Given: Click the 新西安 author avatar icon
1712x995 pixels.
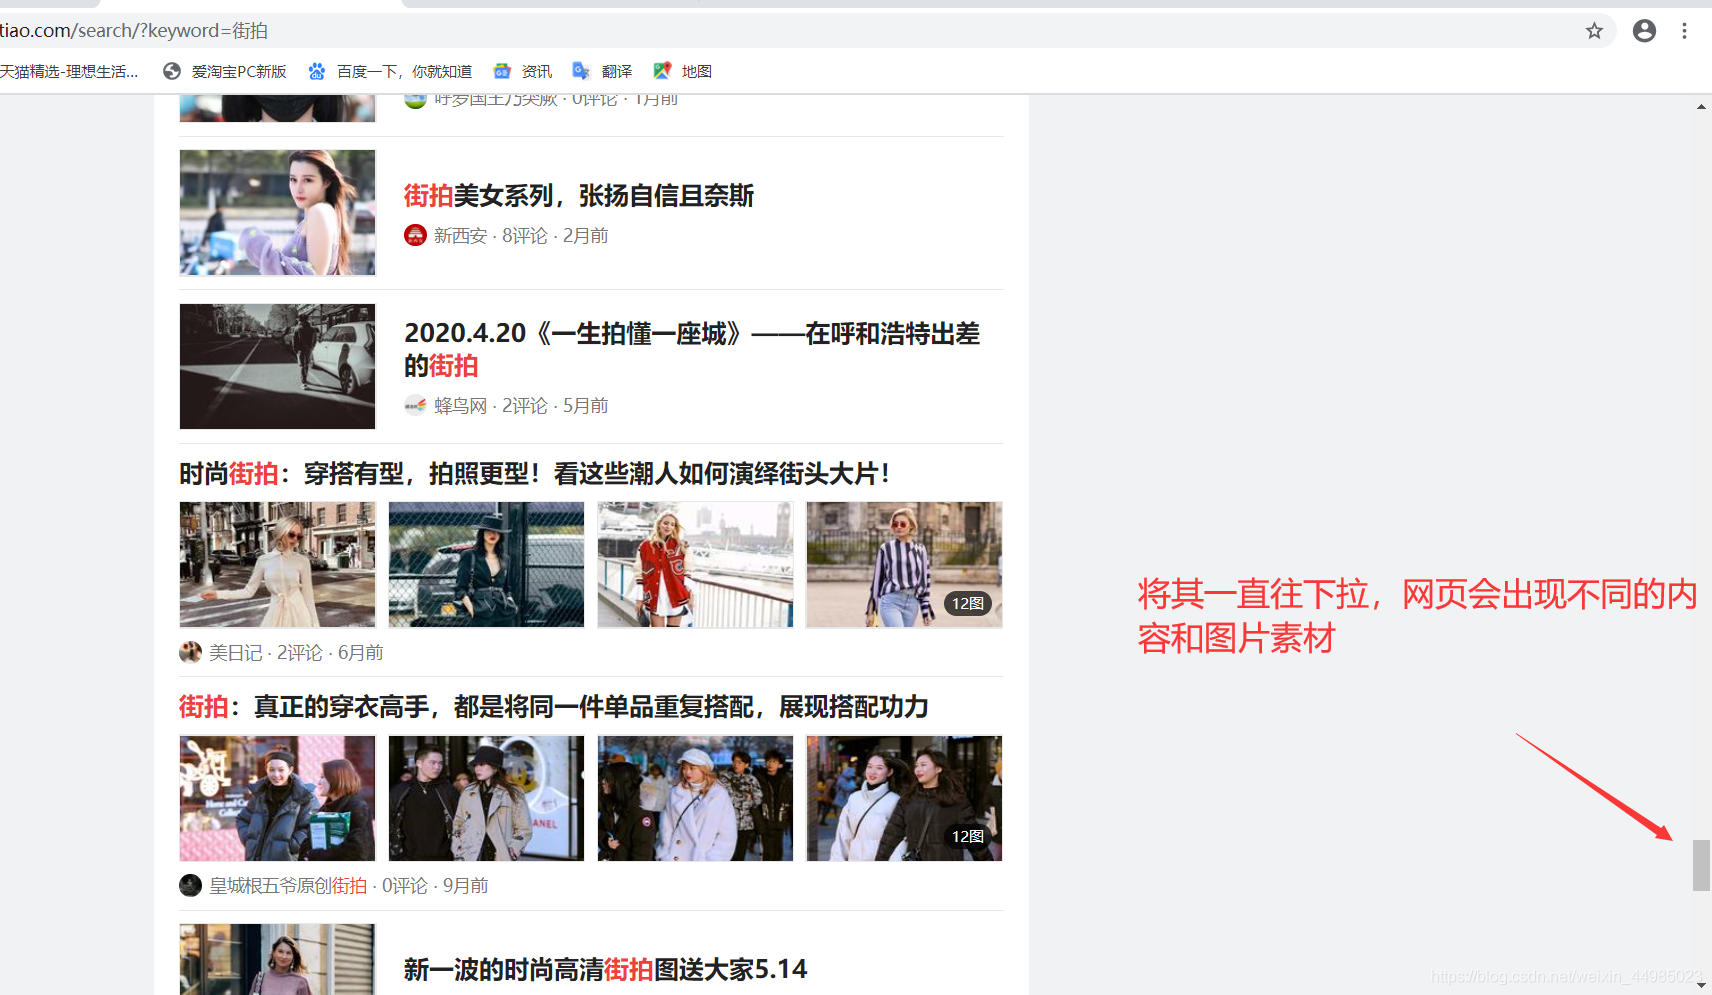Looking at the screenshot, I should tap(415, 235).
